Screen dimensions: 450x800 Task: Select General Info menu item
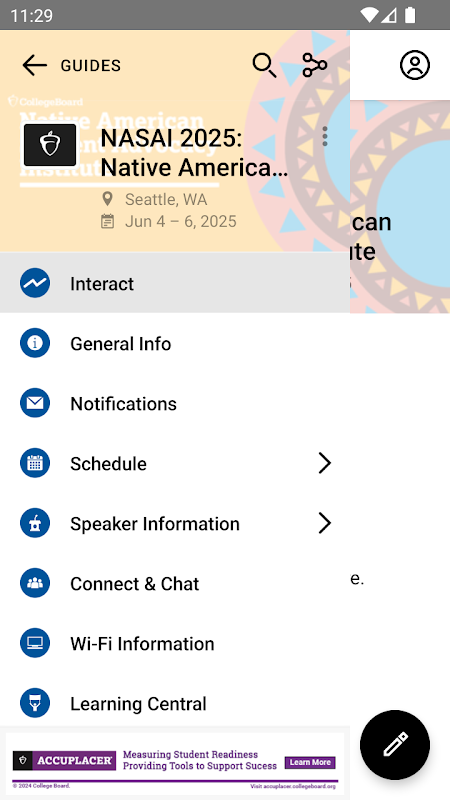tap(175, 343)
